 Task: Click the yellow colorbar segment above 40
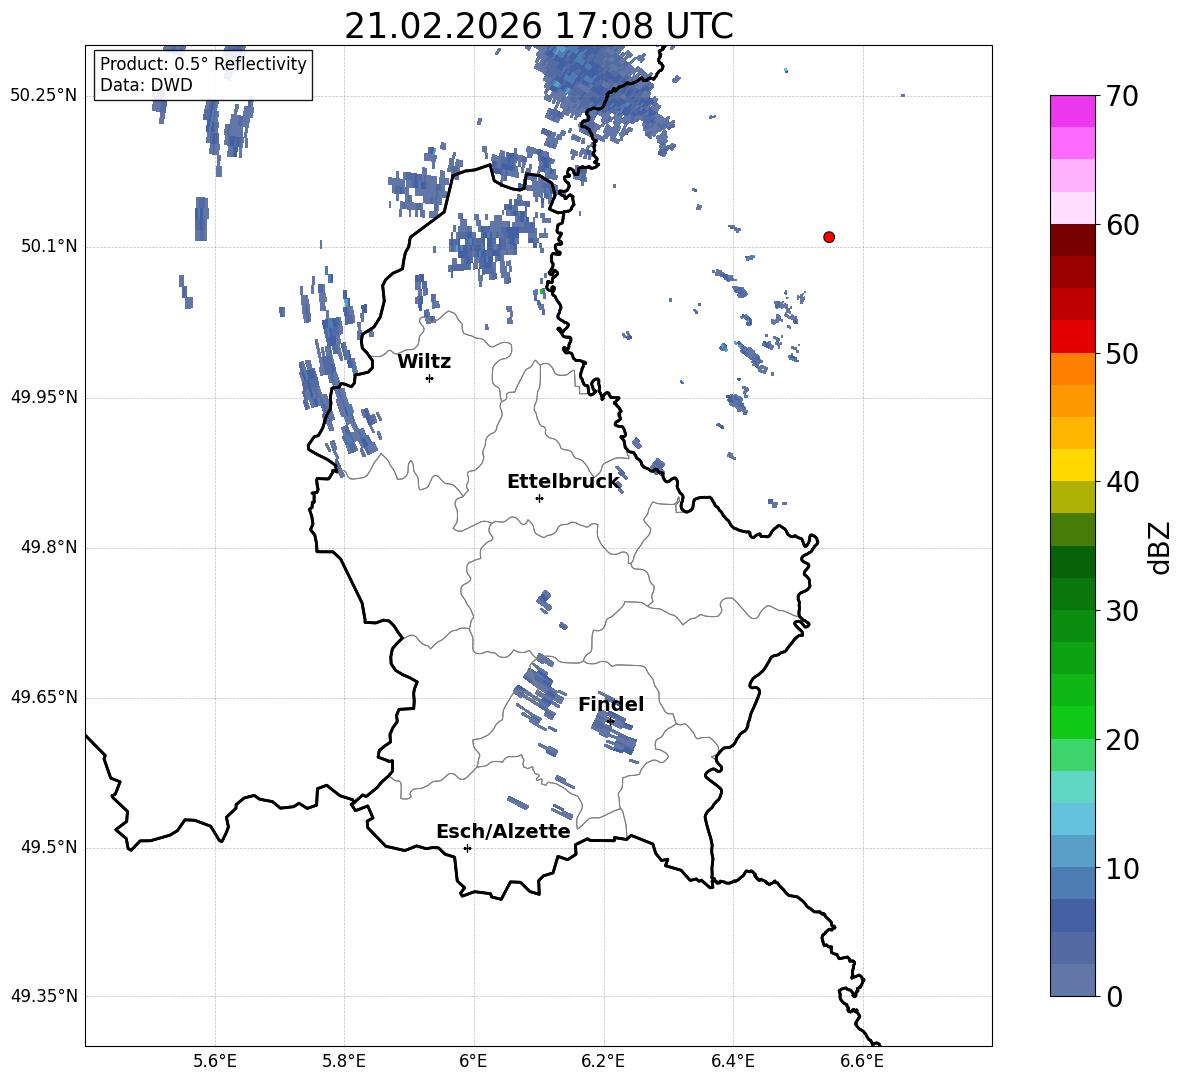1072,465
